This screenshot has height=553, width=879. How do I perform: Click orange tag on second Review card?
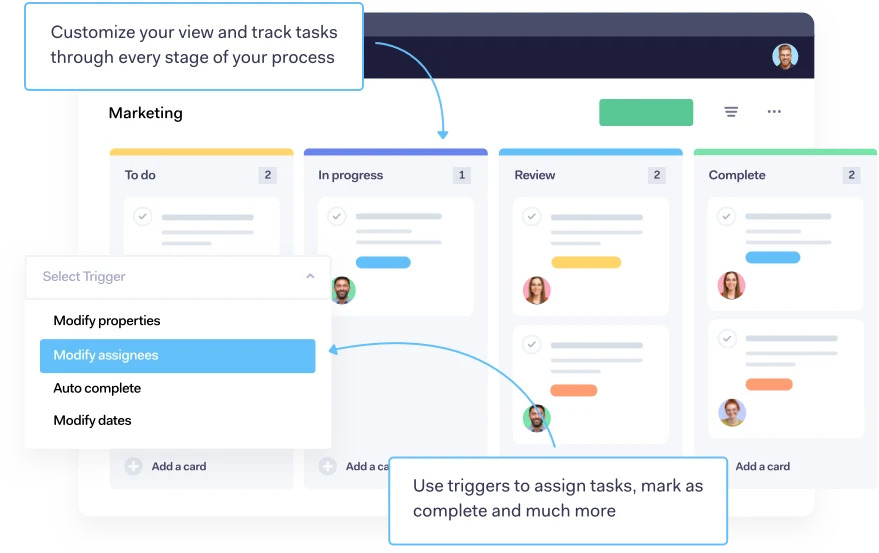click(573, 390)
